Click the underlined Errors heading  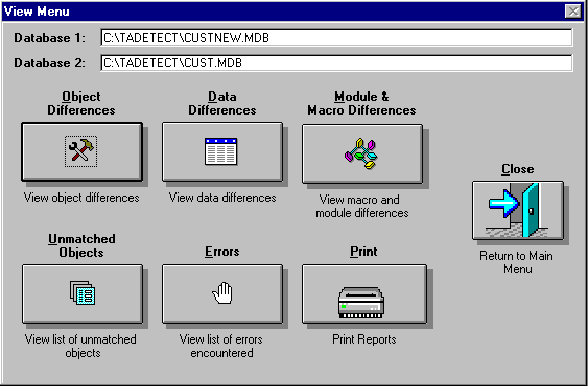tap(222, 251)
